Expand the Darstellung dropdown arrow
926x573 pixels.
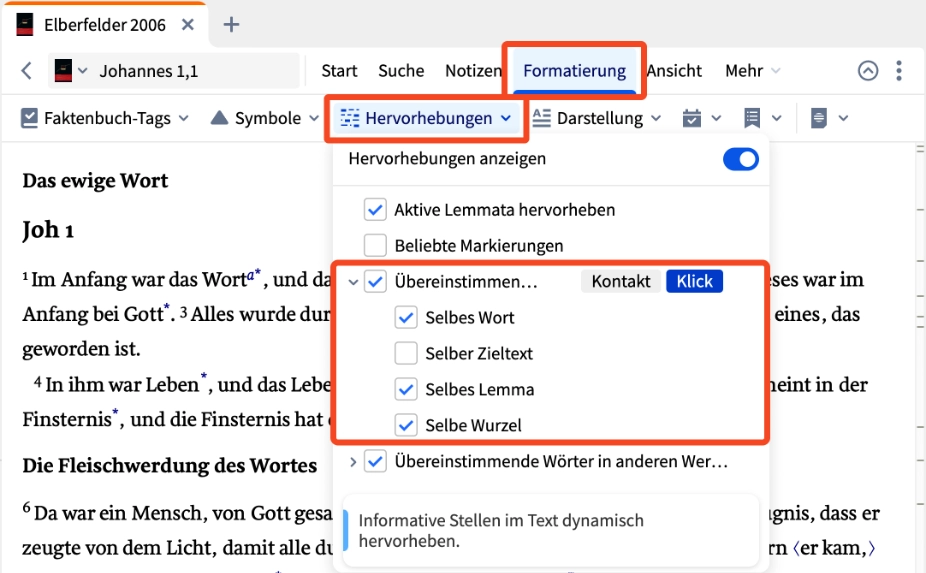point(656,118)
